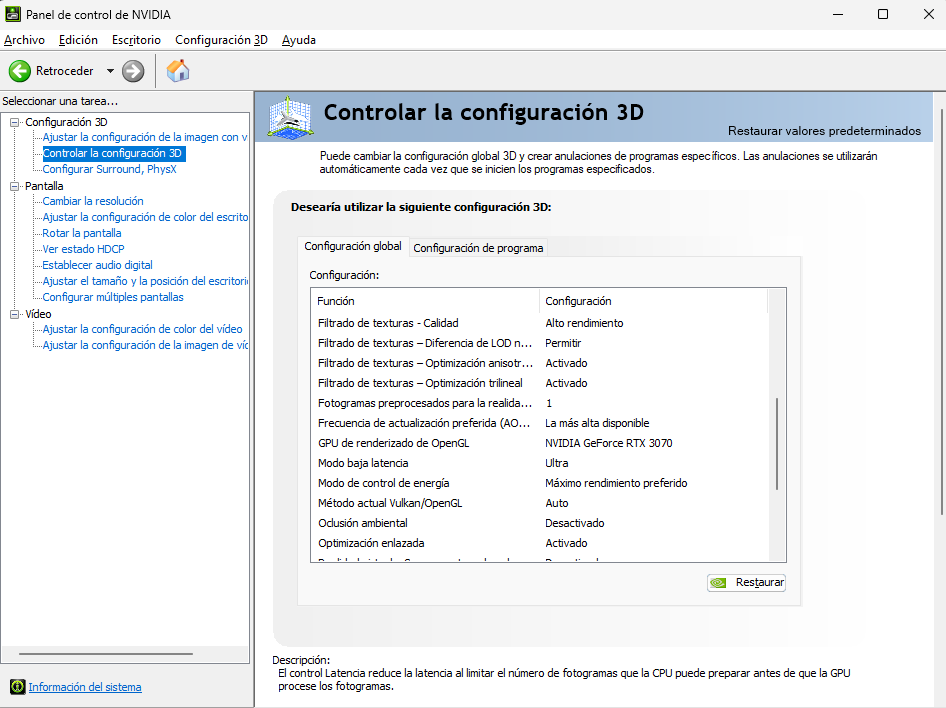The width and height of the screenshot is (946, 708).
Task: Select Oclusión ambiental row
Action: pyautogui.click(x=540, y=523)
